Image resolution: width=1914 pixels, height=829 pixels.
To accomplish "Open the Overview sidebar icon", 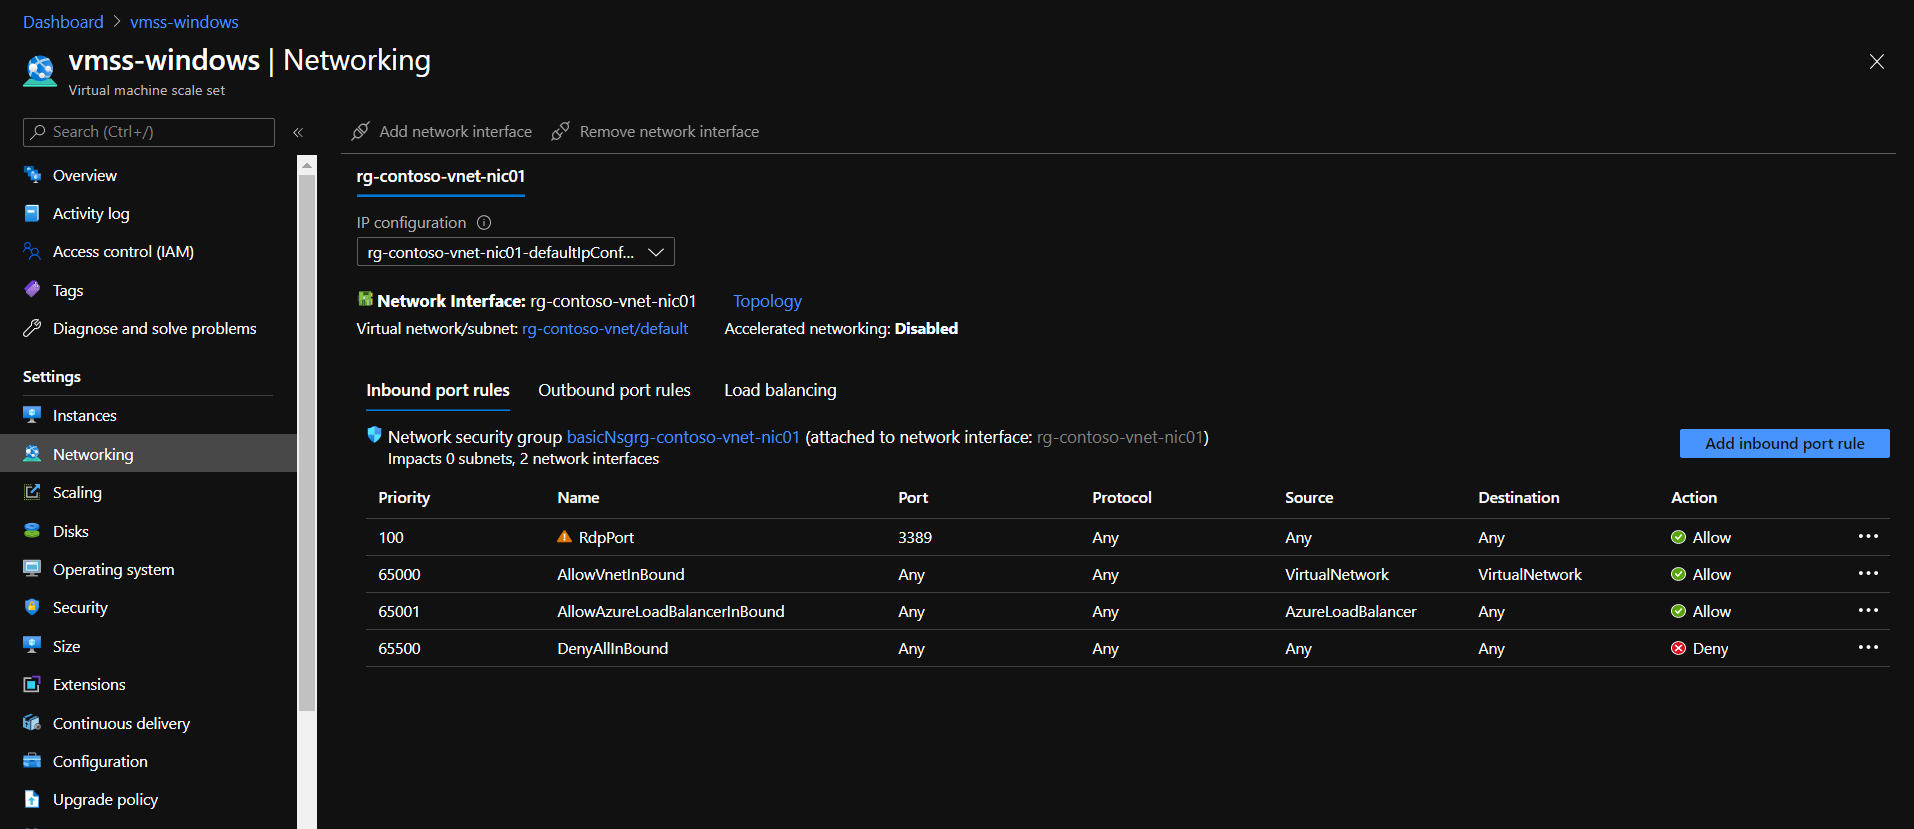I will pyautogui.click(x=32, y=175).
